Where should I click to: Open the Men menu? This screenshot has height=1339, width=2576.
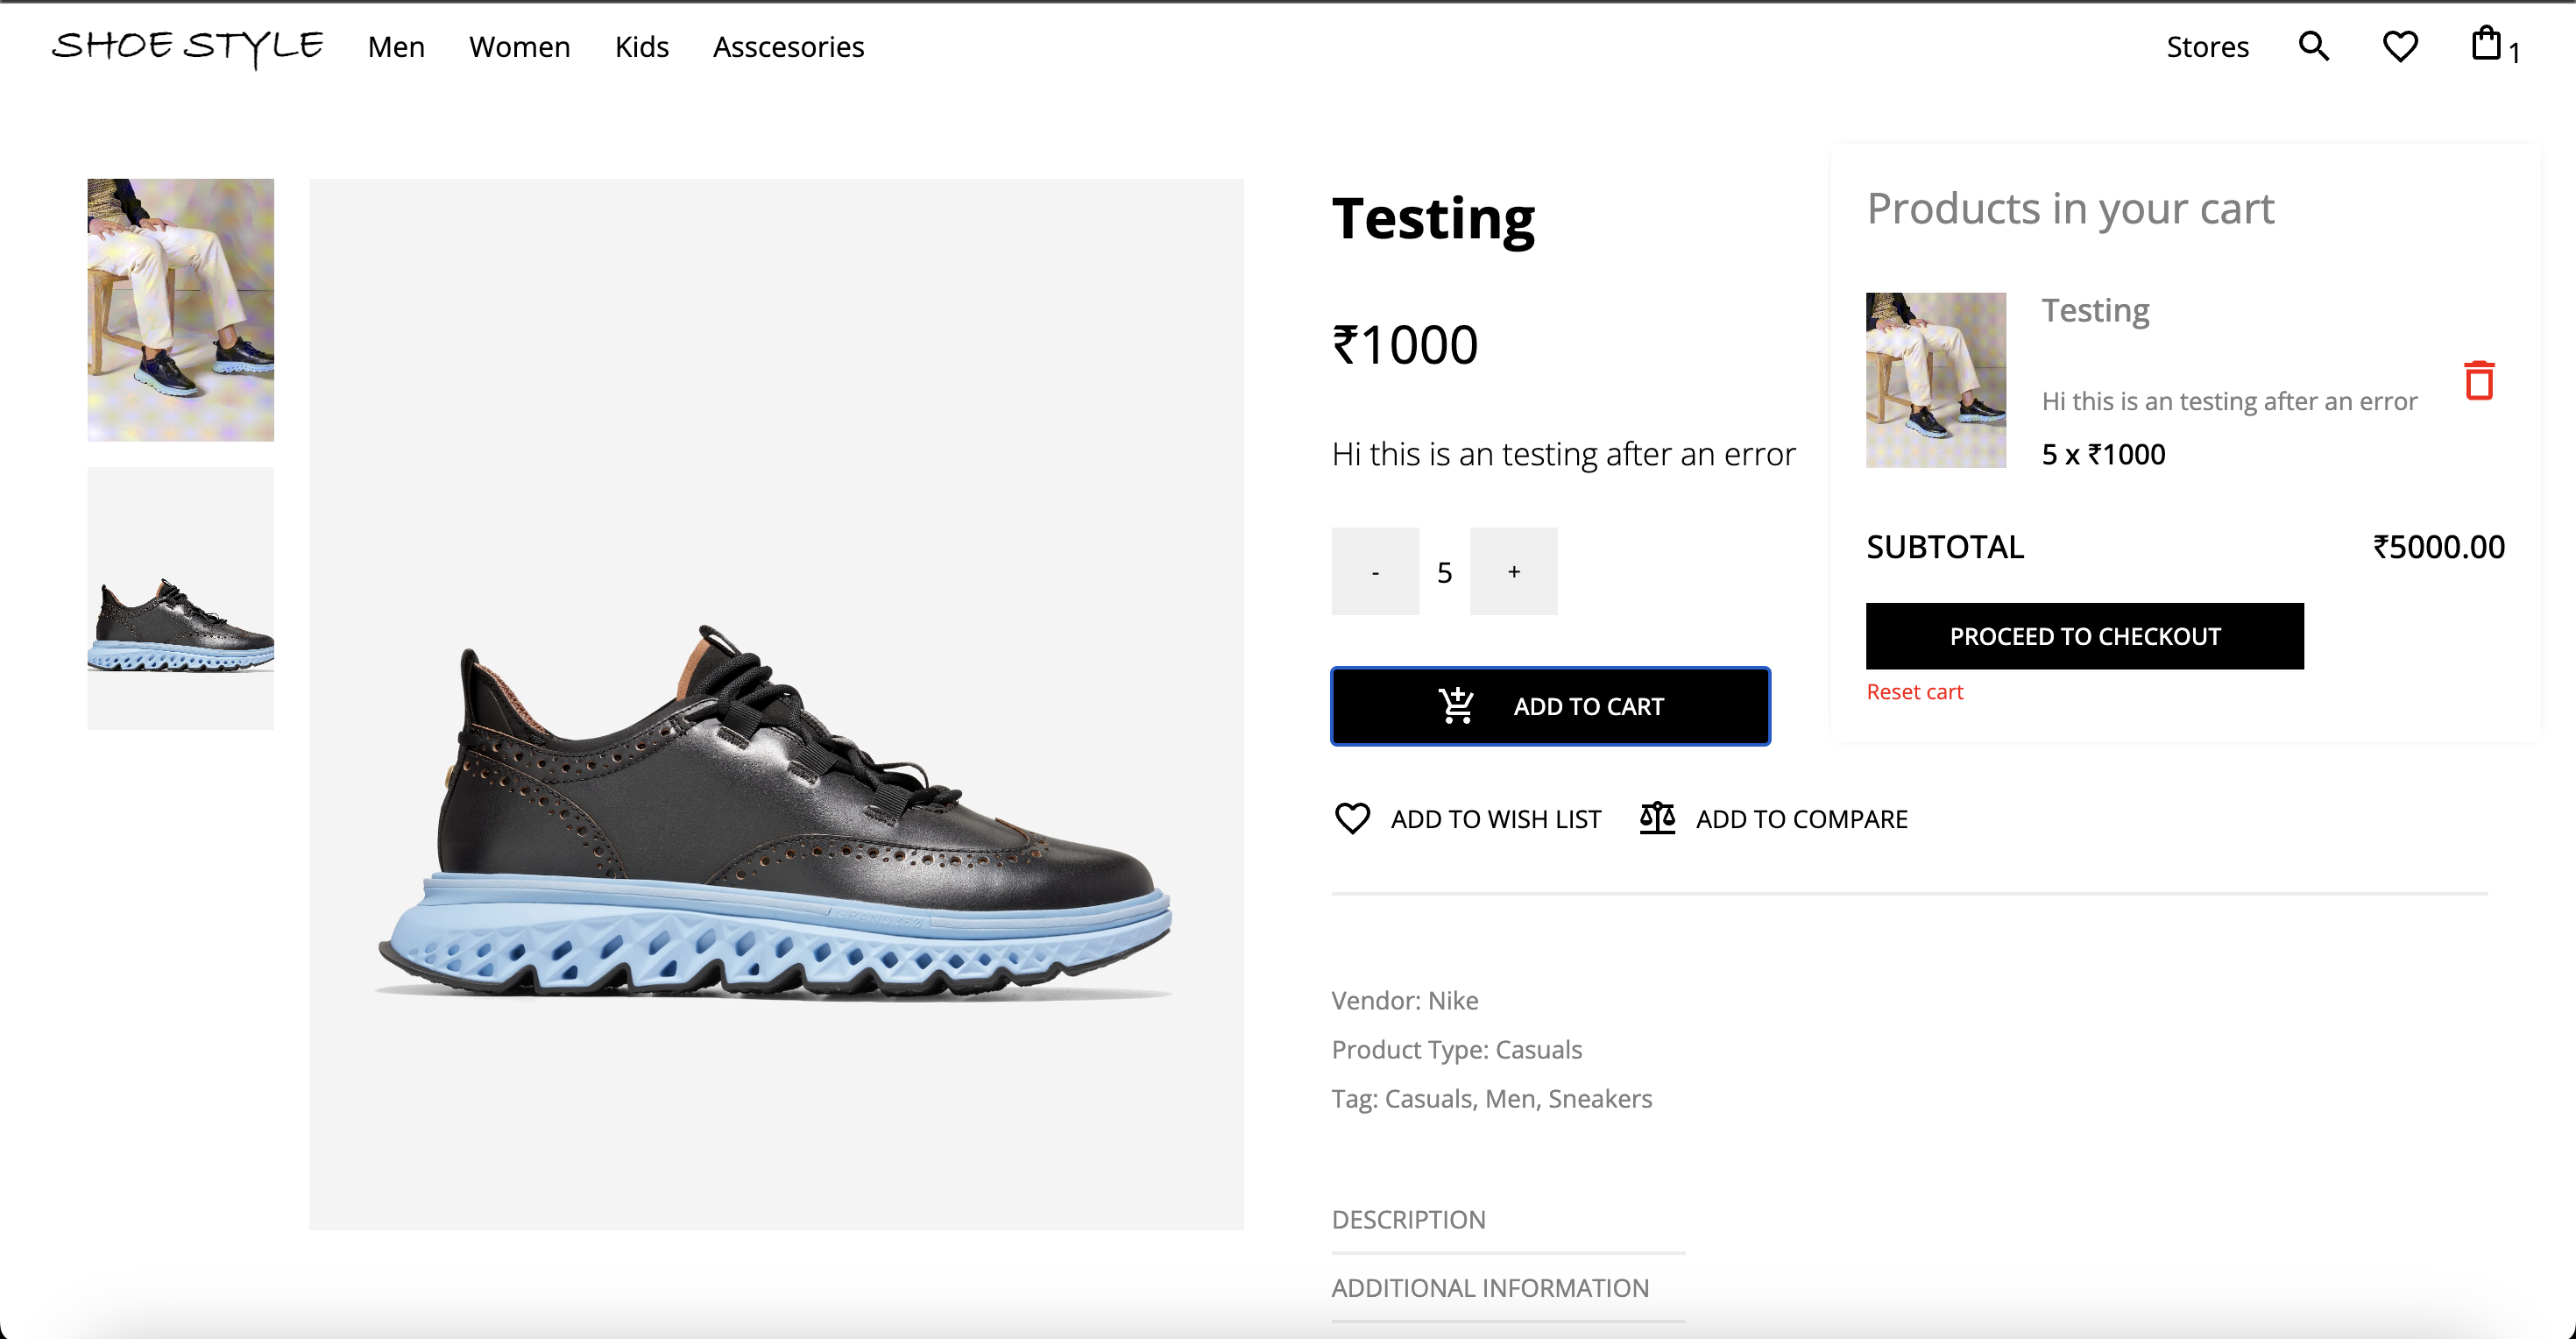pyautogui.click(x=395, y=46)
